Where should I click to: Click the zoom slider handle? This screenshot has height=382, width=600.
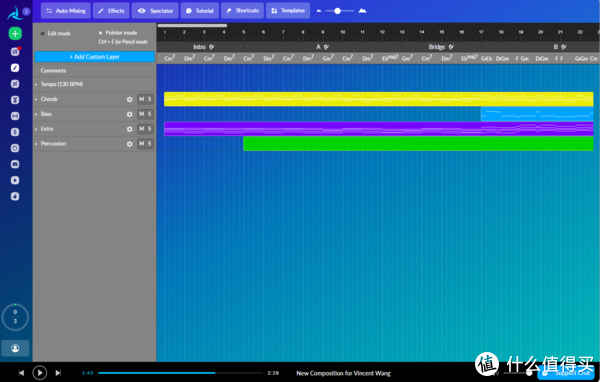coord(337,11)
